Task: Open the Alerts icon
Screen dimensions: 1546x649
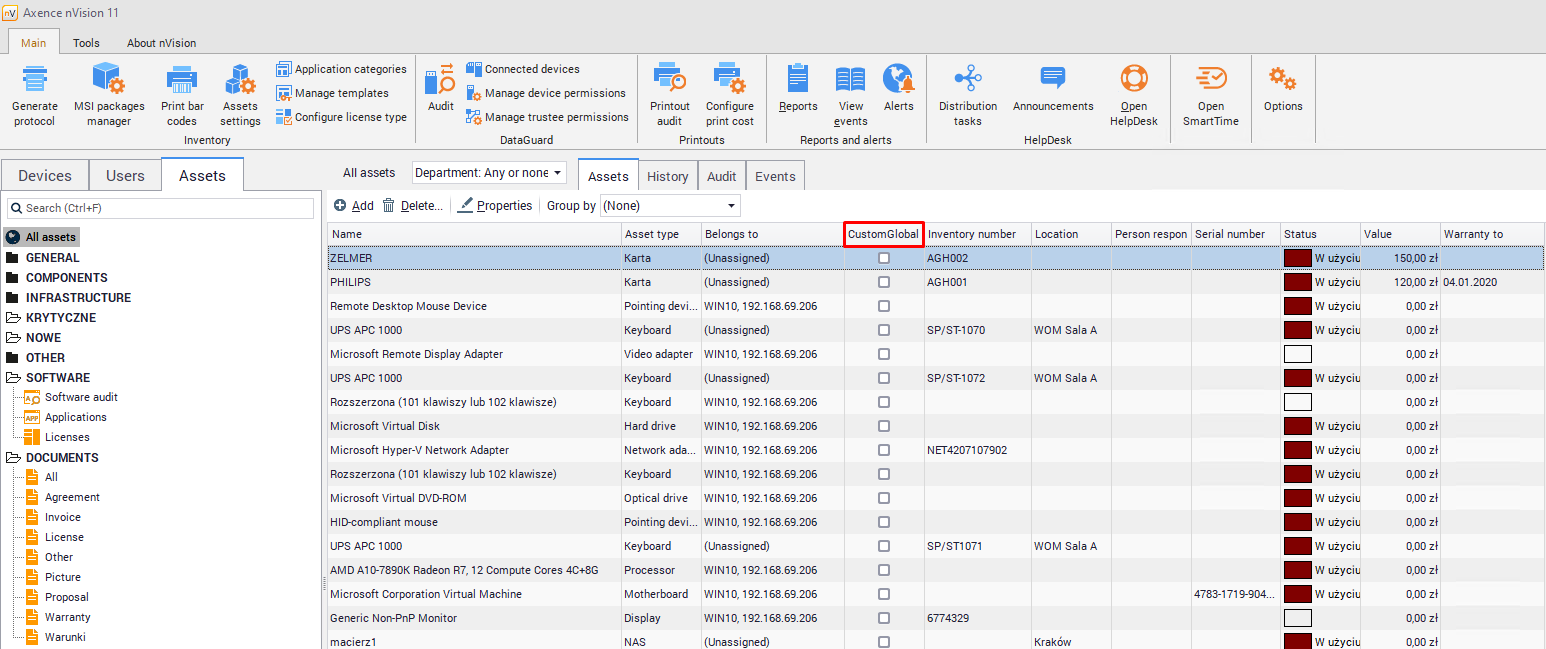Action: point(898,80)
